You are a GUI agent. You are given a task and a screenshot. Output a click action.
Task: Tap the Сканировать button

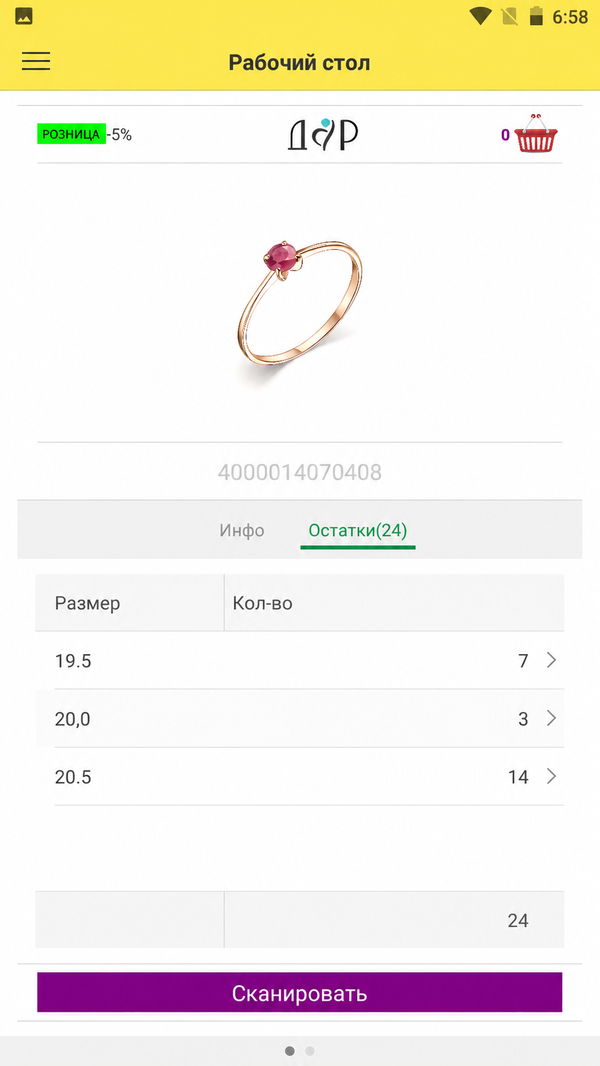pyautogui.click(x=300, y=992)
